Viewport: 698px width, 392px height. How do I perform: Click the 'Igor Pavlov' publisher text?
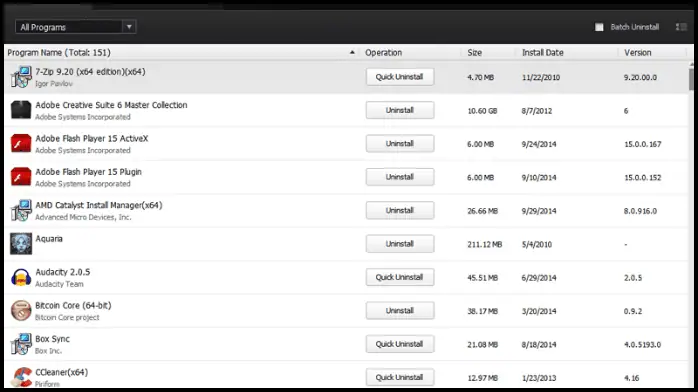pyautogui.click(x=54, y=84)
